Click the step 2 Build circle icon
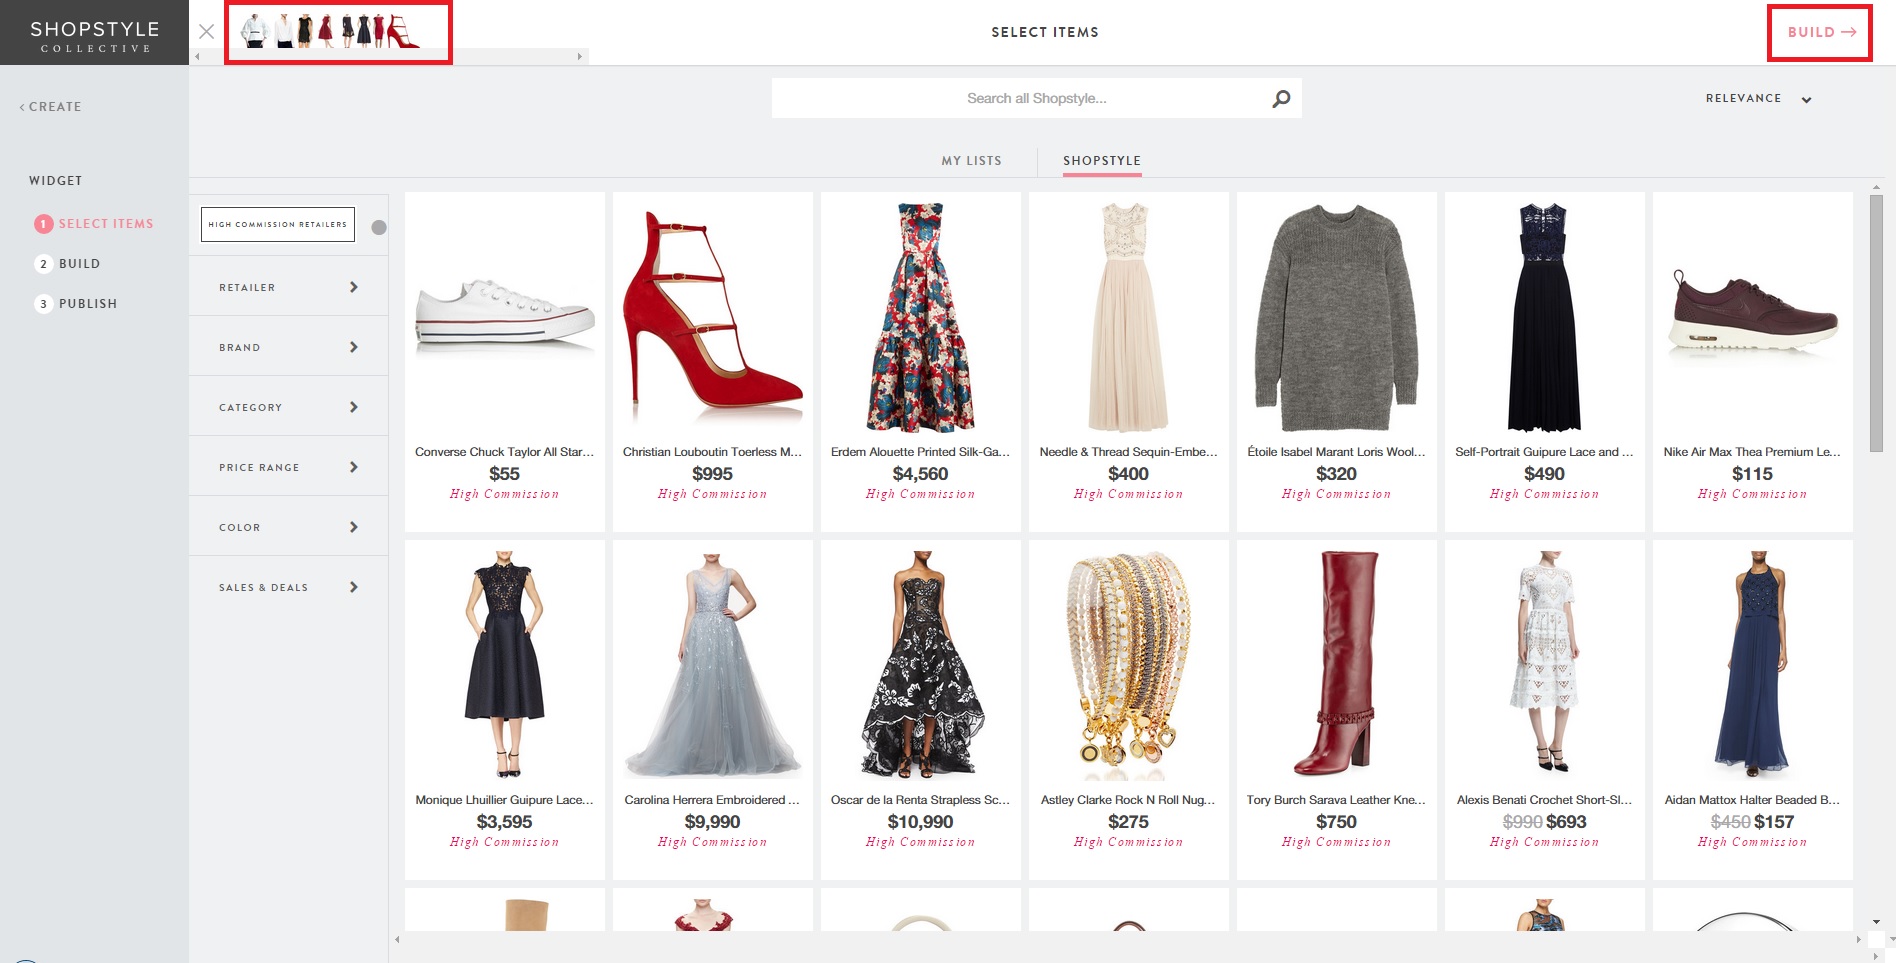This screenshot has width=1896, height=963. (43, 264)
